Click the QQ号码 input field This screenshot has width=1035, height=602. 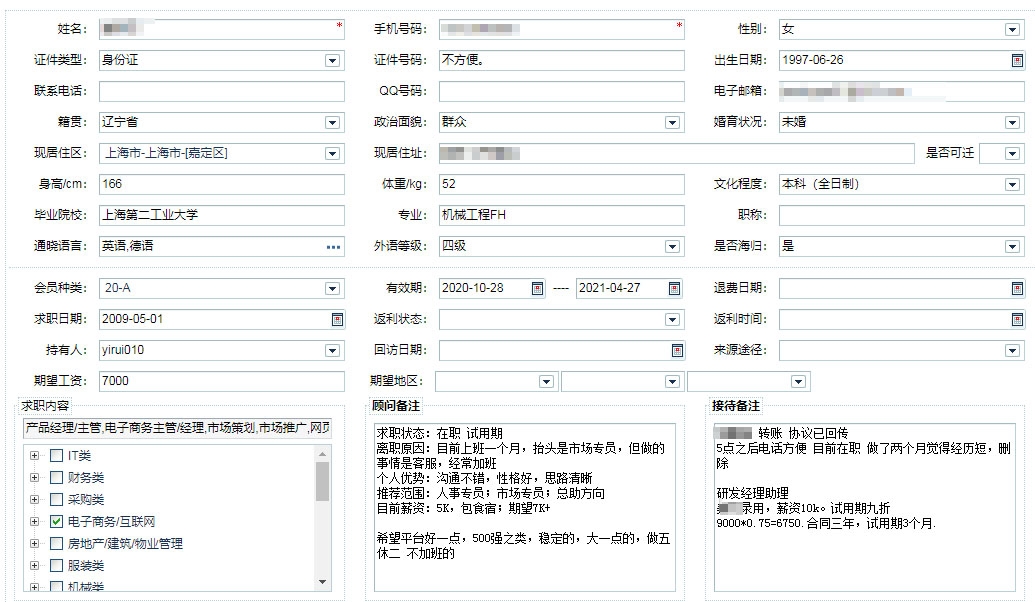[562, 91]
